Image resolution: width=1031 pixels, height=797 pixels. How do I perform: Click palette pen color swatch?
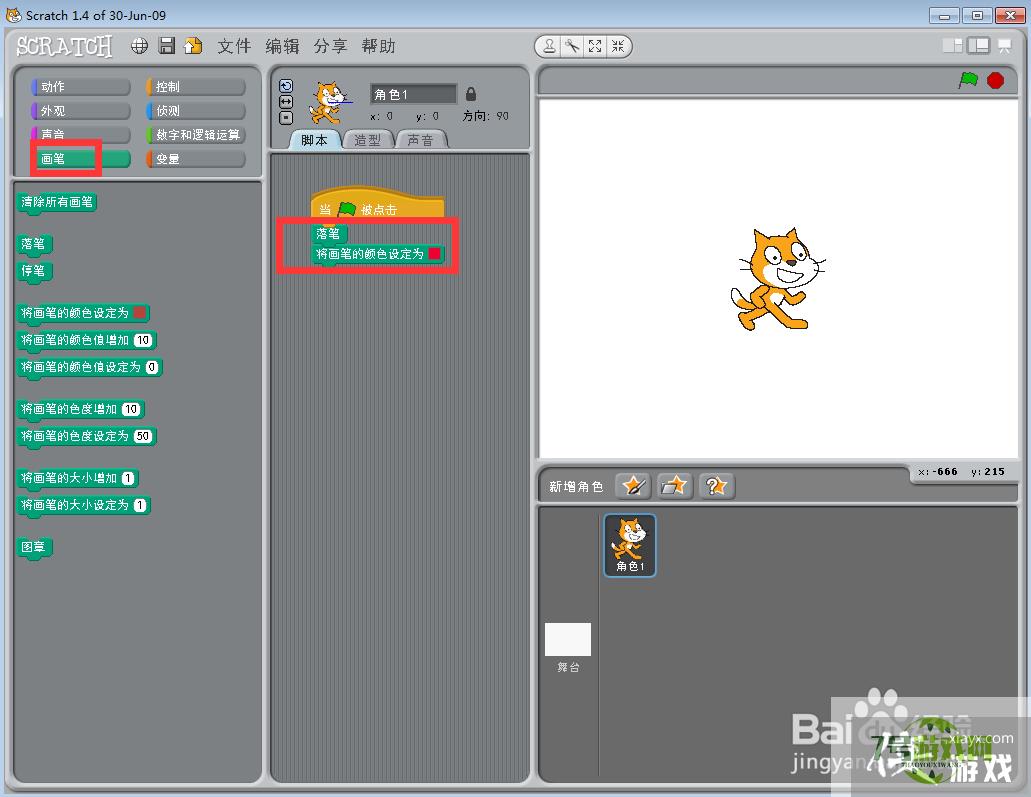tap(139, 312)
